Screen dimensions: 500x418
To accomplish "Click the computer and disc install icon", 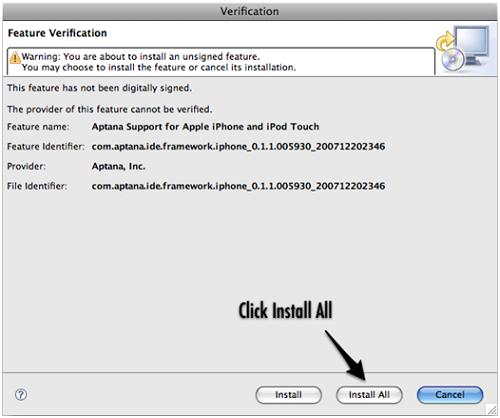I will point(463,49).
